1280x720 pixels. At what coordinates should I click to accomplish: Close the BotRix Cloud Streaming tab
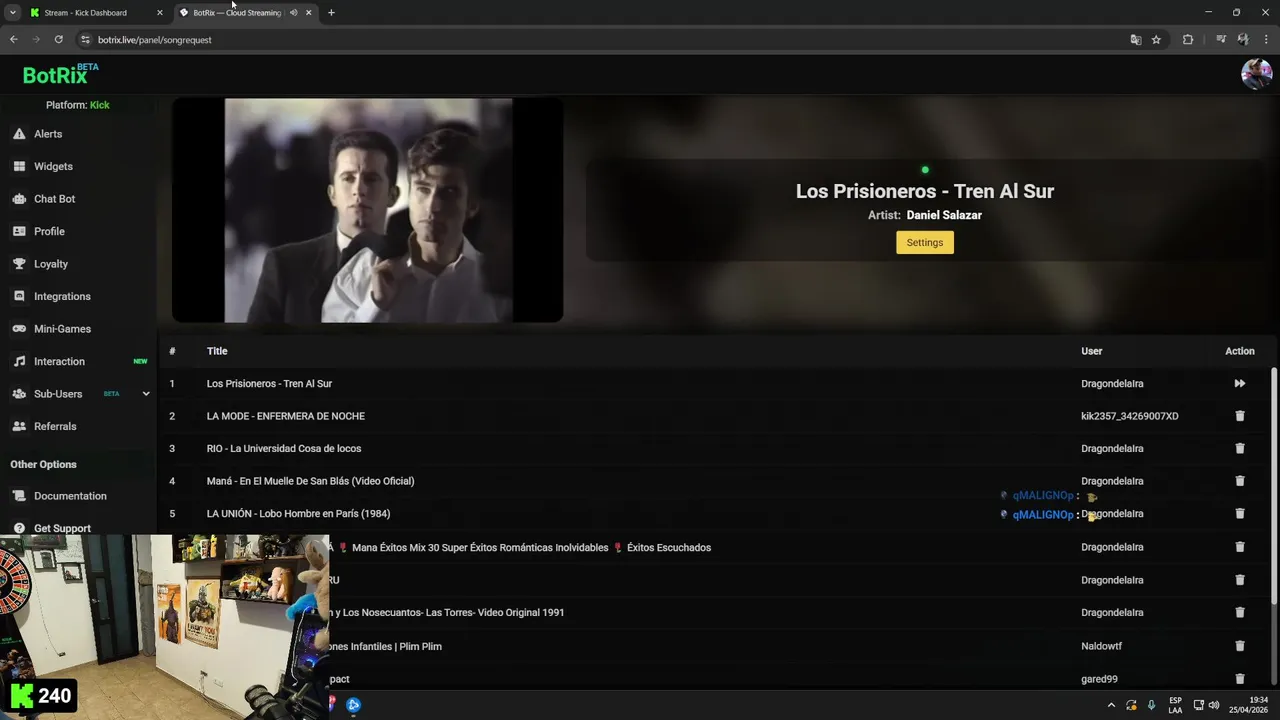pos(308,13)
